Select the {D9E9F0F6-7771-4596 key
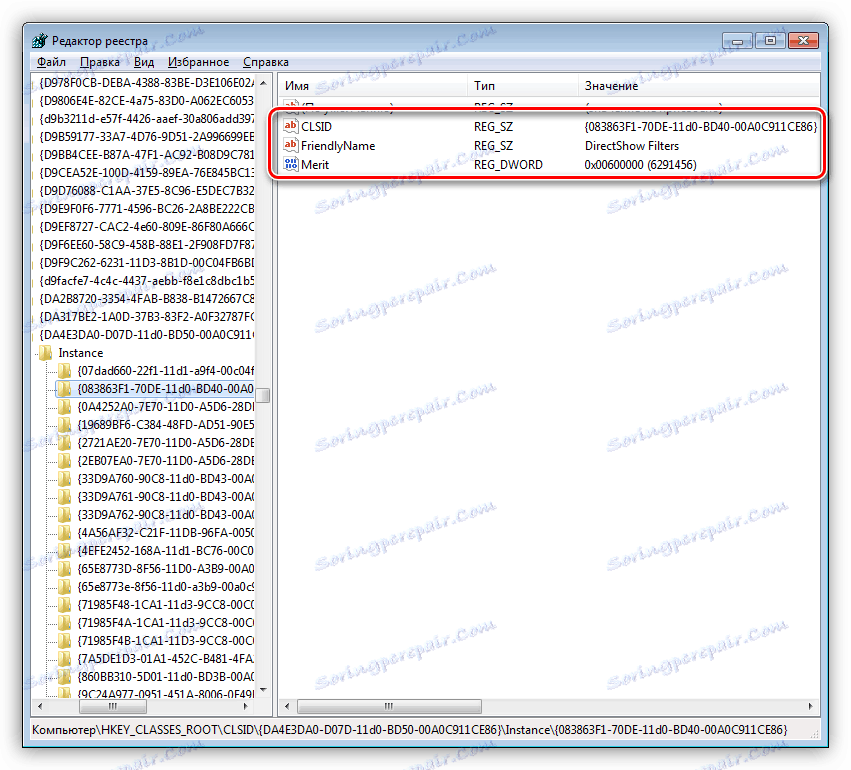 [x=146, y=208]
